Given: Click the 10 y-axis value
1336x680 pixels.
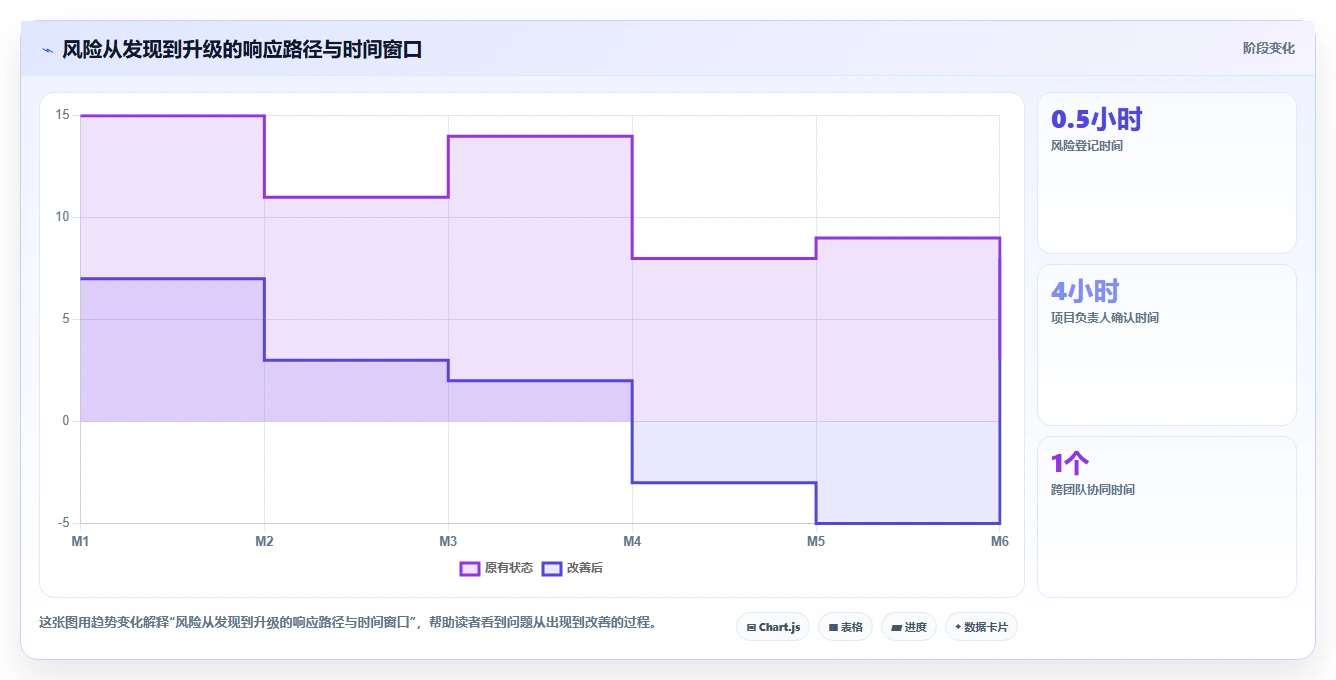Looking at the screenshot, I should pyautogui.click(x=62, y=217).
